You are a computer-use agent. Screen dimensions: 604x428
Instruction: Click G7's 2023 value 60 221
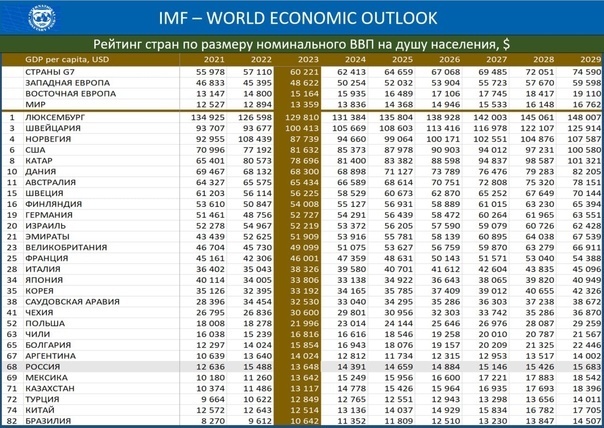coord(304,72)
